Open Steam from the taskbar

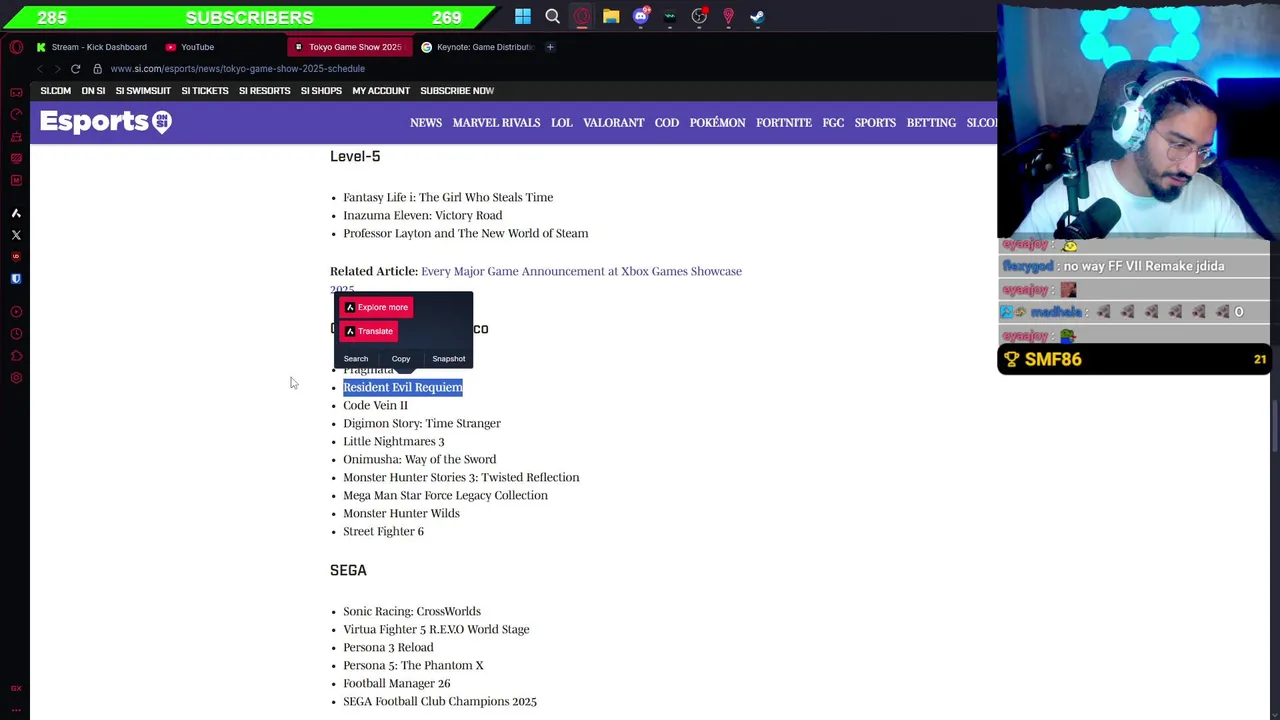758,16
